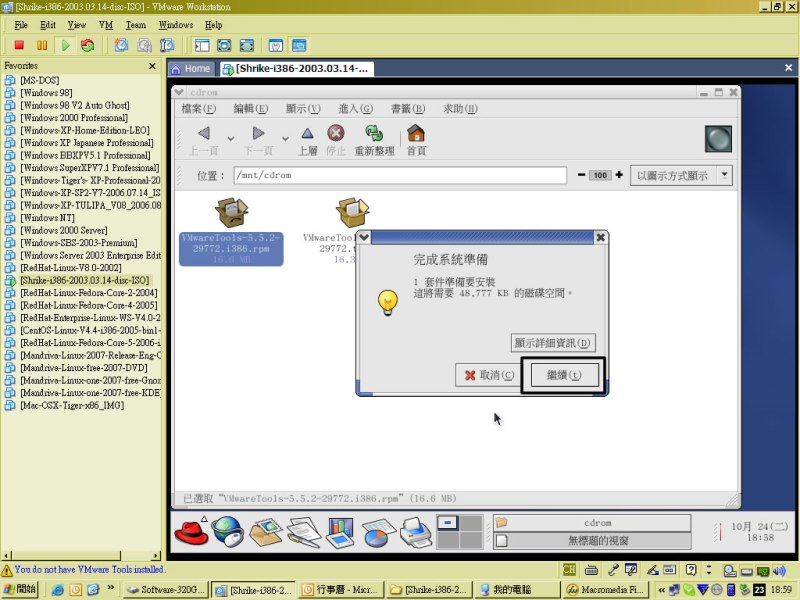Image resolution: width=800 pixels, height=600 pixels.
Task: Open the Nautilus 檔案(F) menu
Action: 198,109
